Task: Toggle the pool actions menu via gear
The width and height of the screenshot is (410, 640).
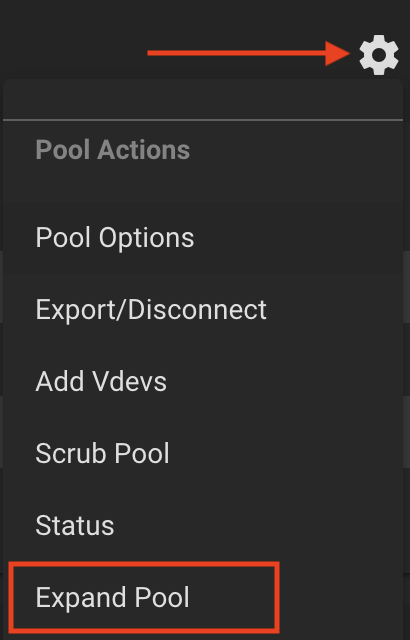Action: pyautogui.click(x=379, y=55)
